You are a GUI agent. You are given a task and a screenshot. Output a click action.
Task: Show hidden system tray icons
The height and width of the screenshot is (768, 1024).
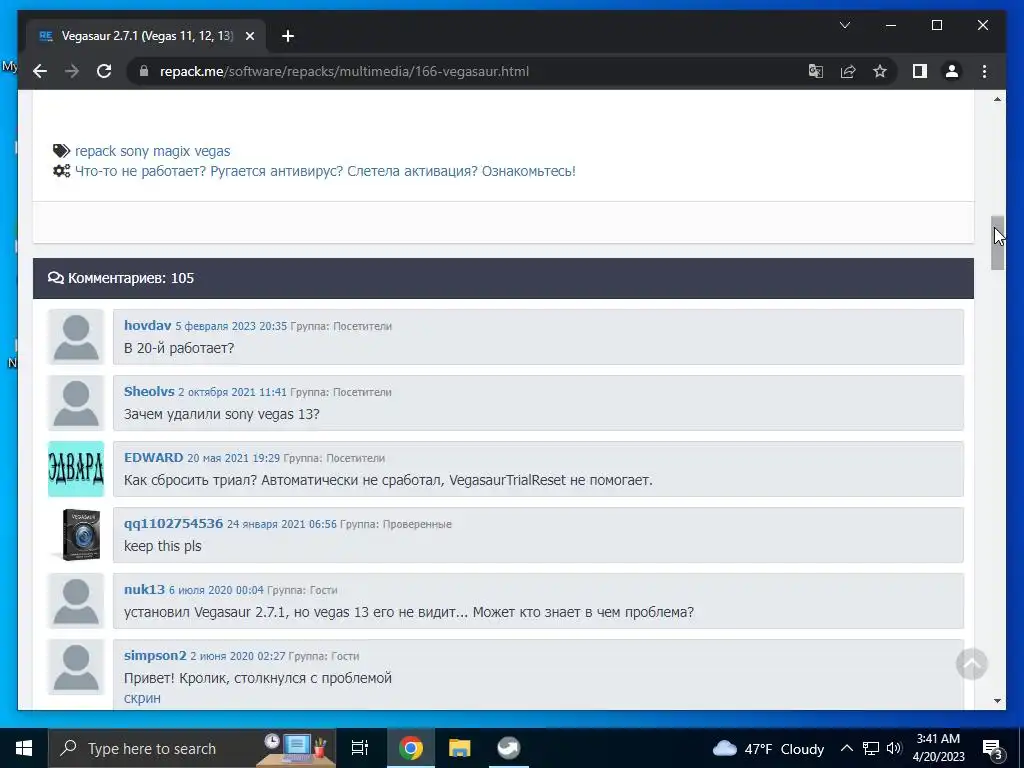pyautogui.click(x=846, y=748)
